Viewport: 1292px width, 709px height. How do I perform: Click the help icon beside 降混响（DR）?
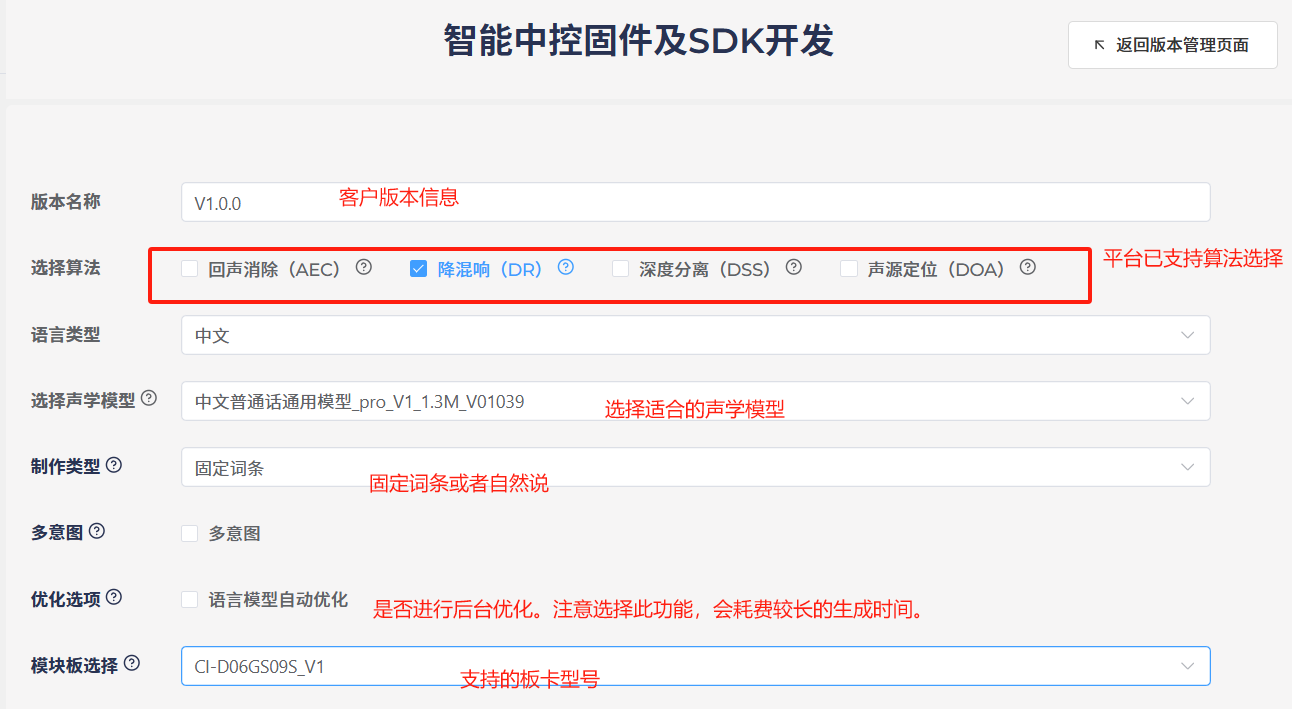click(x=566, y=267)
